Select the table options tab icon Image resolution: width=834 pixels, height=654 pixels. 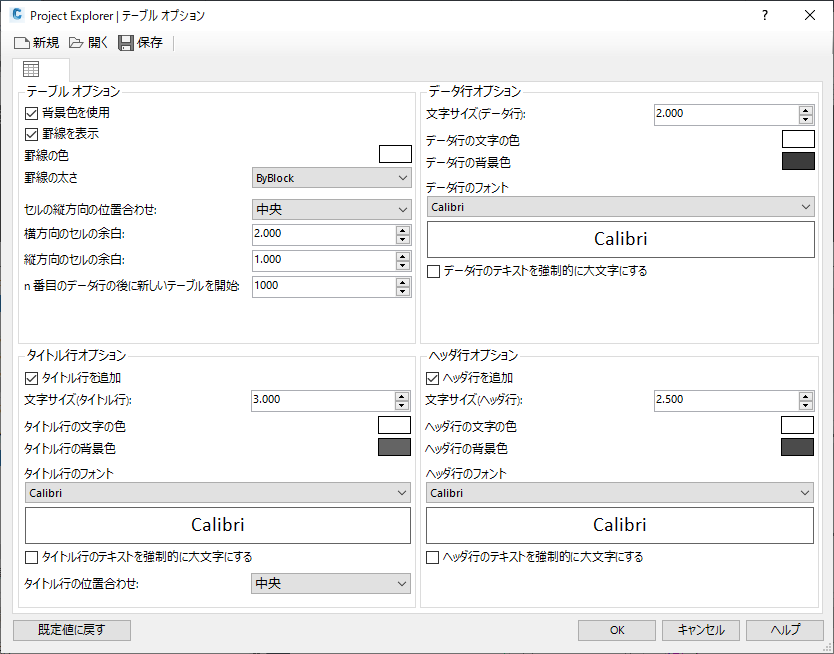point(31,70)
